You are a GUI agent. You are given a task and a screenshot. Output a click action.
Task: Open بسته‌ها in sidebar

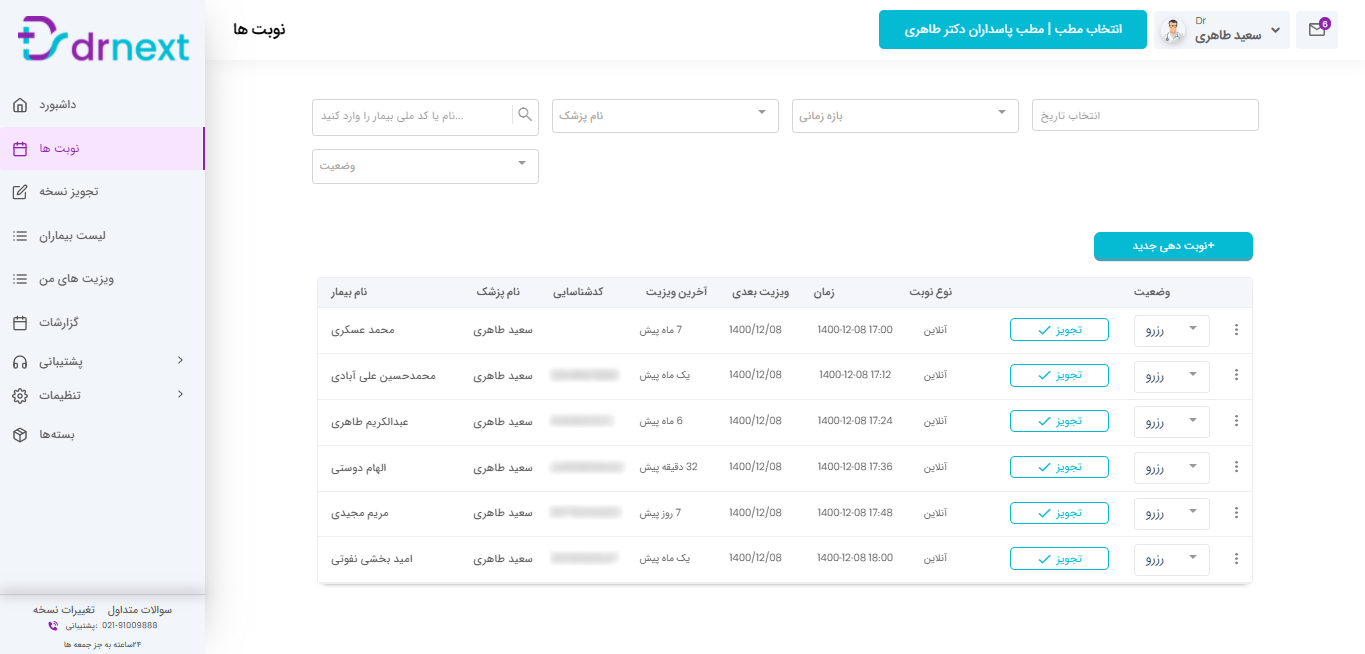pos(102,435)
